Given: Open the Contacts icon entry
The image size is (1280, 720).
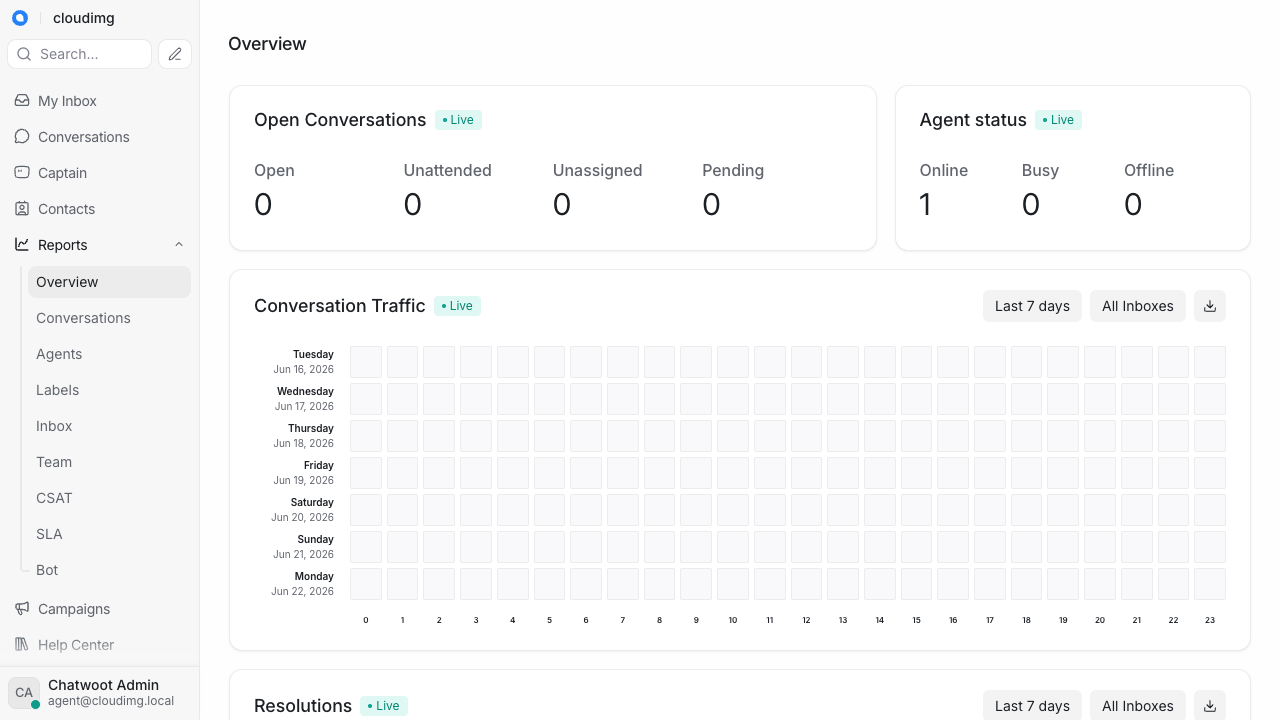Looking at the screenshot, I should click(x=22, y=209).
